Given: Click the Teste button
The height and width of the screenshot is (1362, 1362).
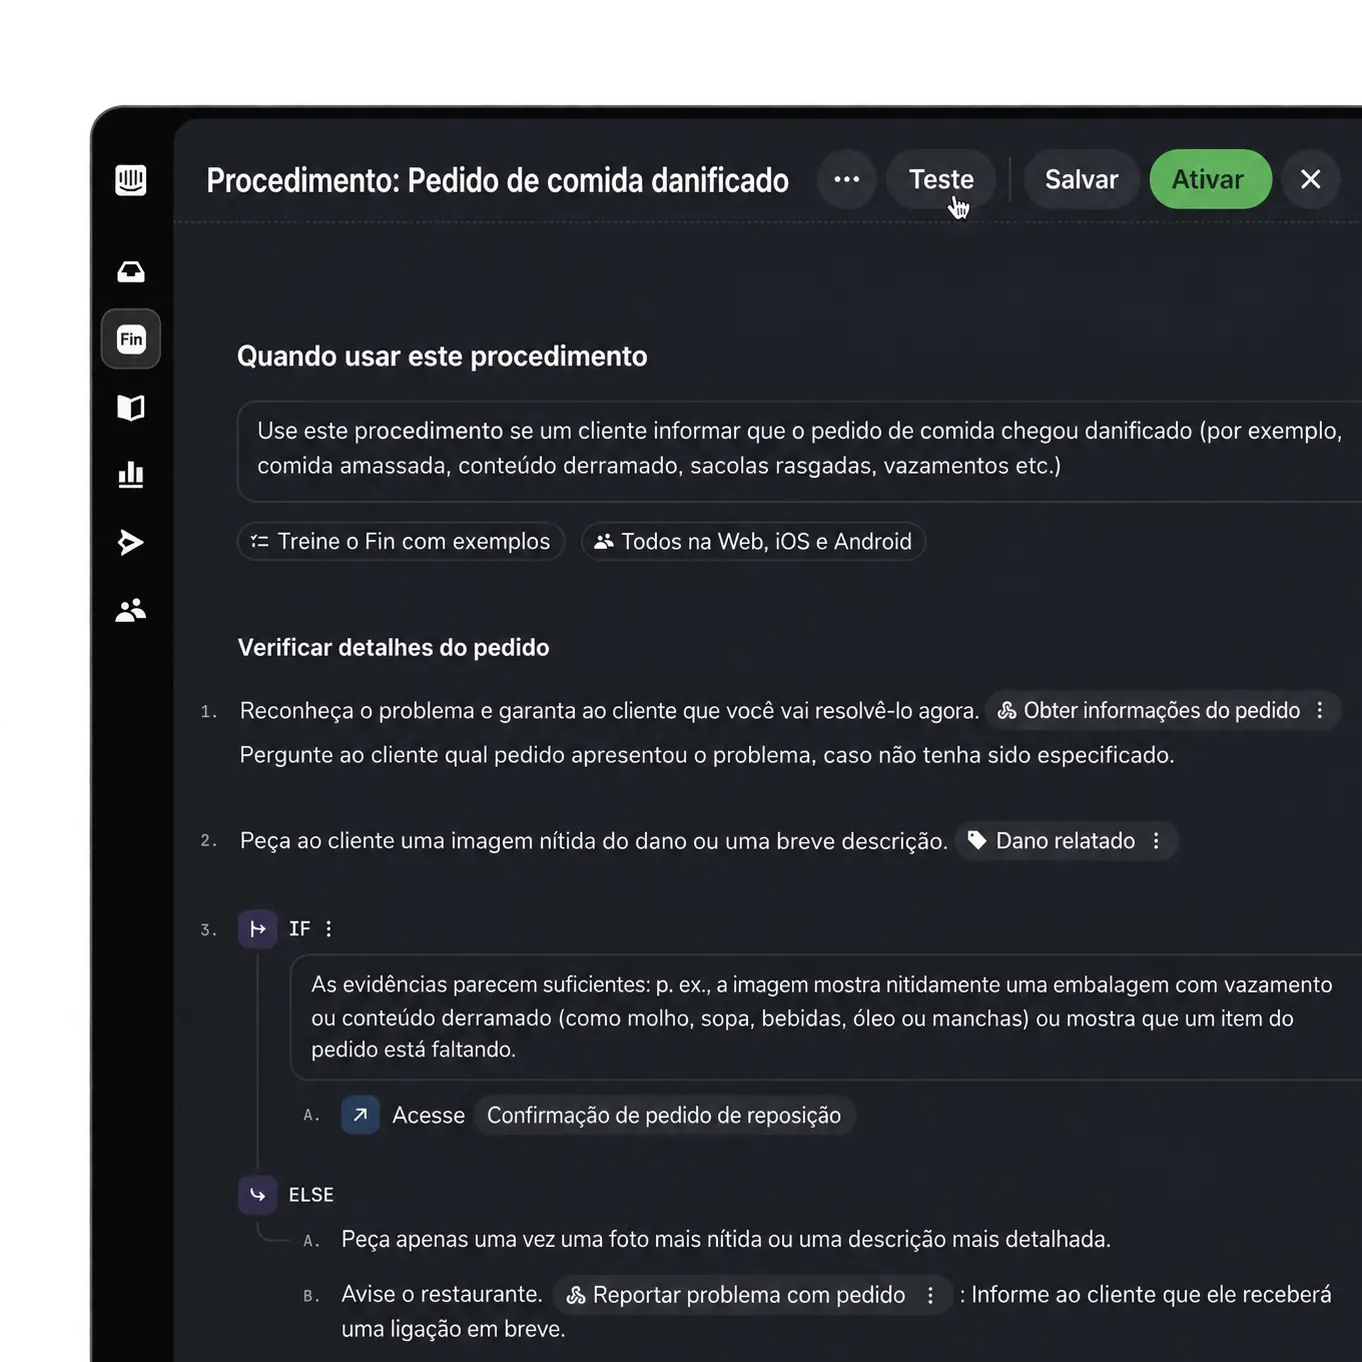Looking at the screenshot, I should (x=941, y=180).
